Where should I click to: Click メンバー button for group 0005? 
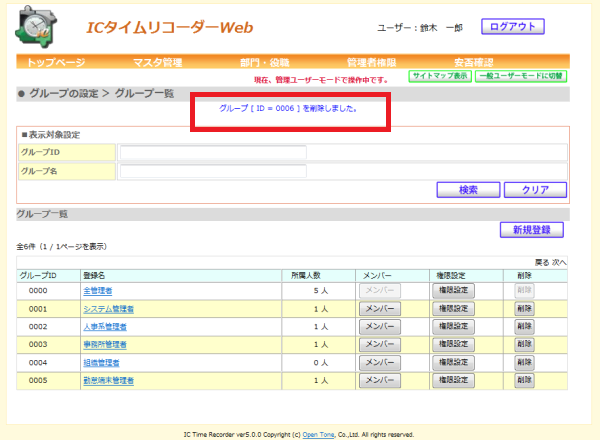(x=380, y=380)
